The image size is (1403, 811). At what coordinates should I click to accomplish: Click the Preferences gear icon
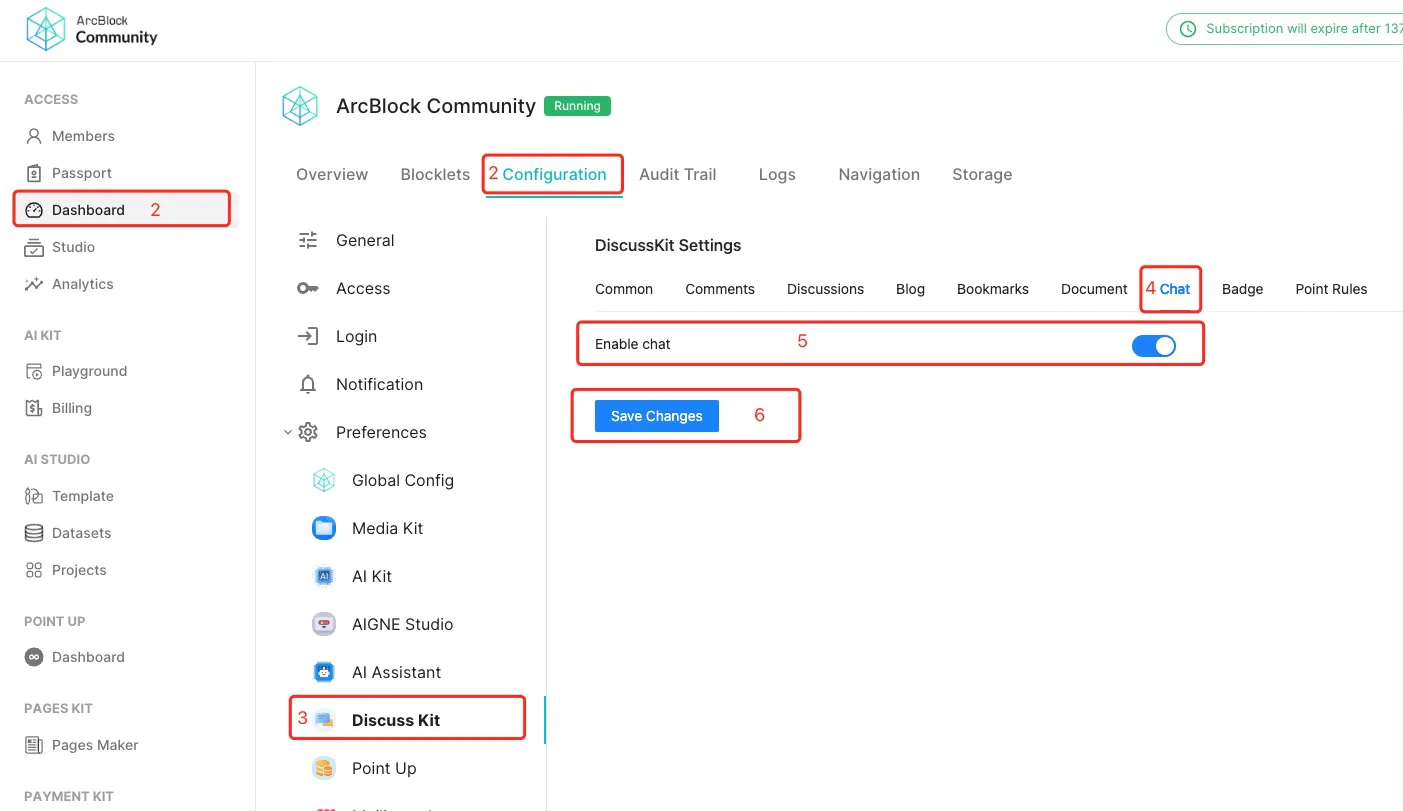point(308,432)
